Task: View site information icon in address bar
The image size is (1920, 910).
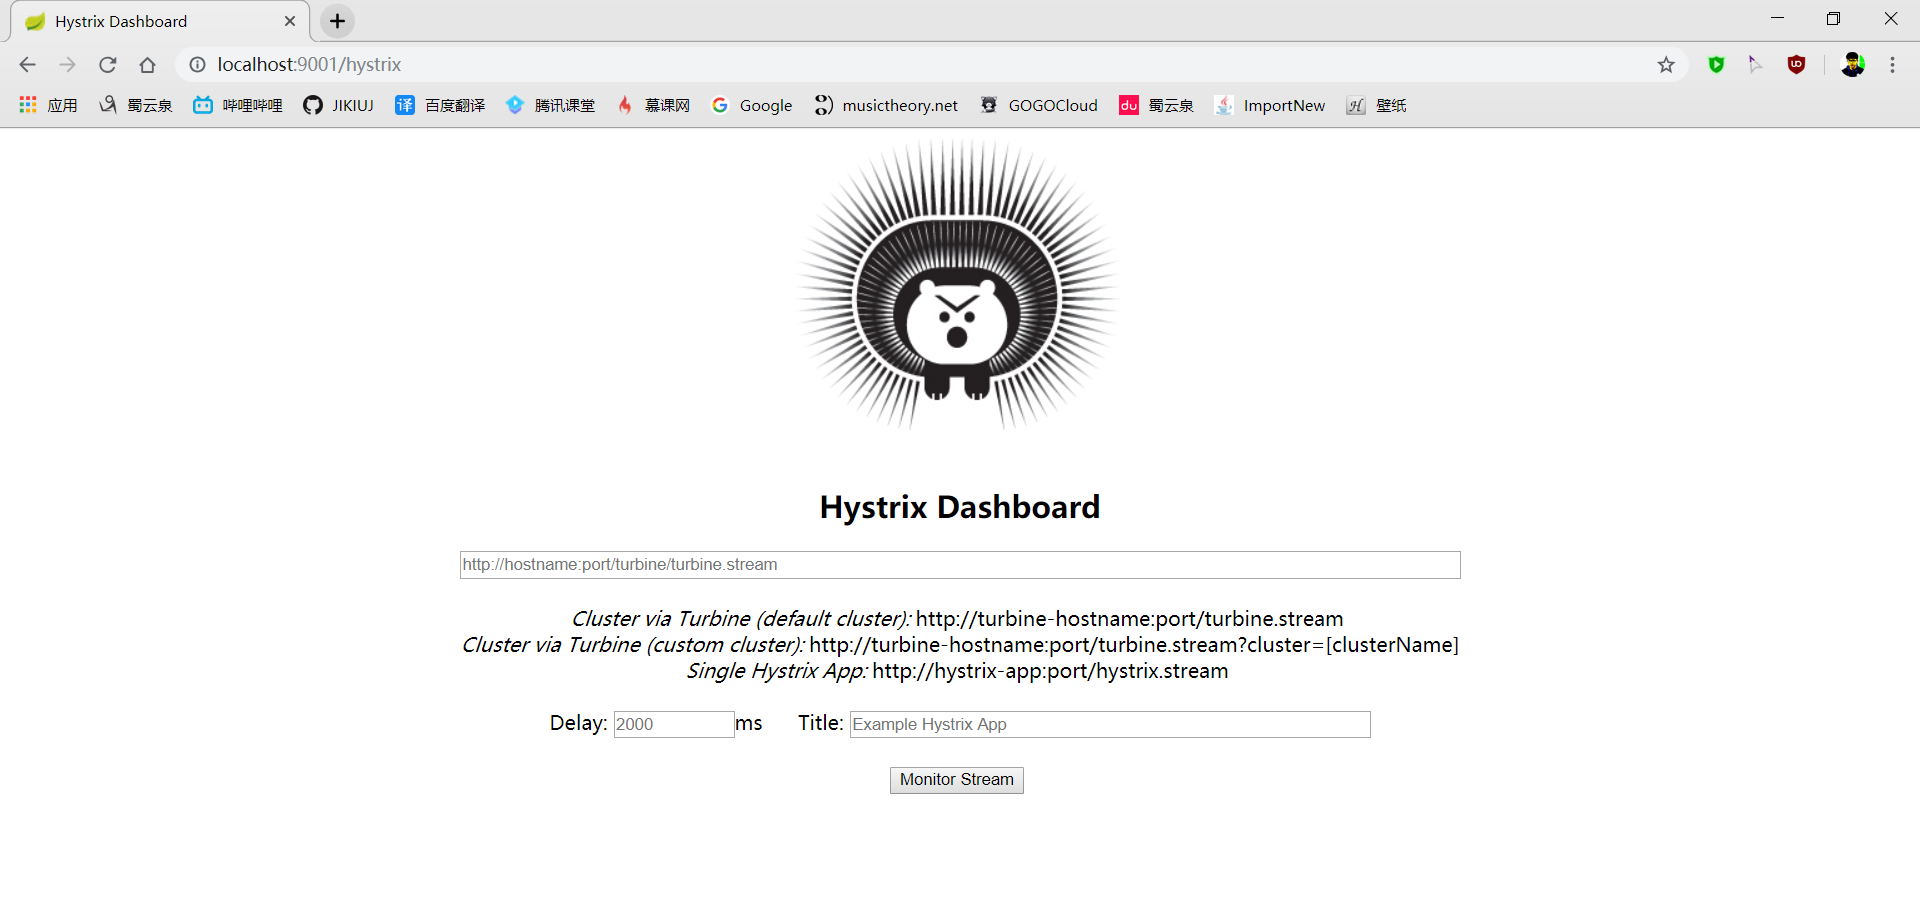Action: click(x=198, y=65)
